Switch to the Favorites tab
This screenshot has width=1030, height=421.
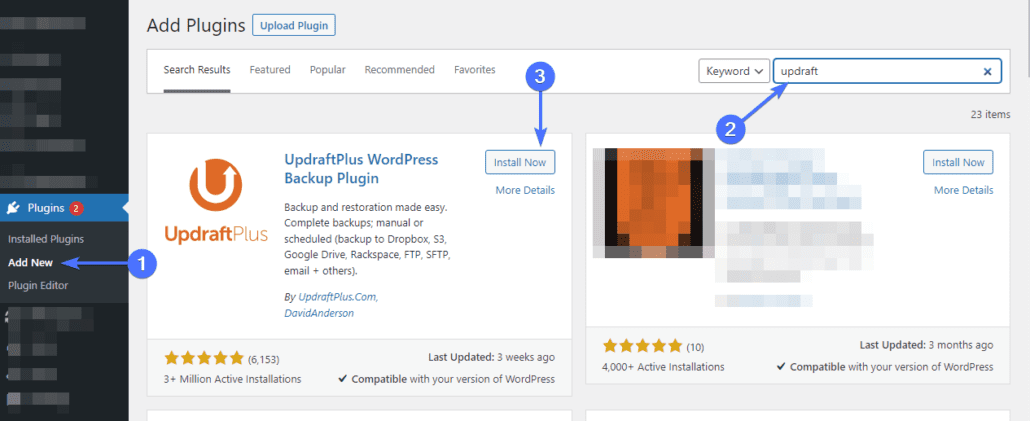coord(475,70)
